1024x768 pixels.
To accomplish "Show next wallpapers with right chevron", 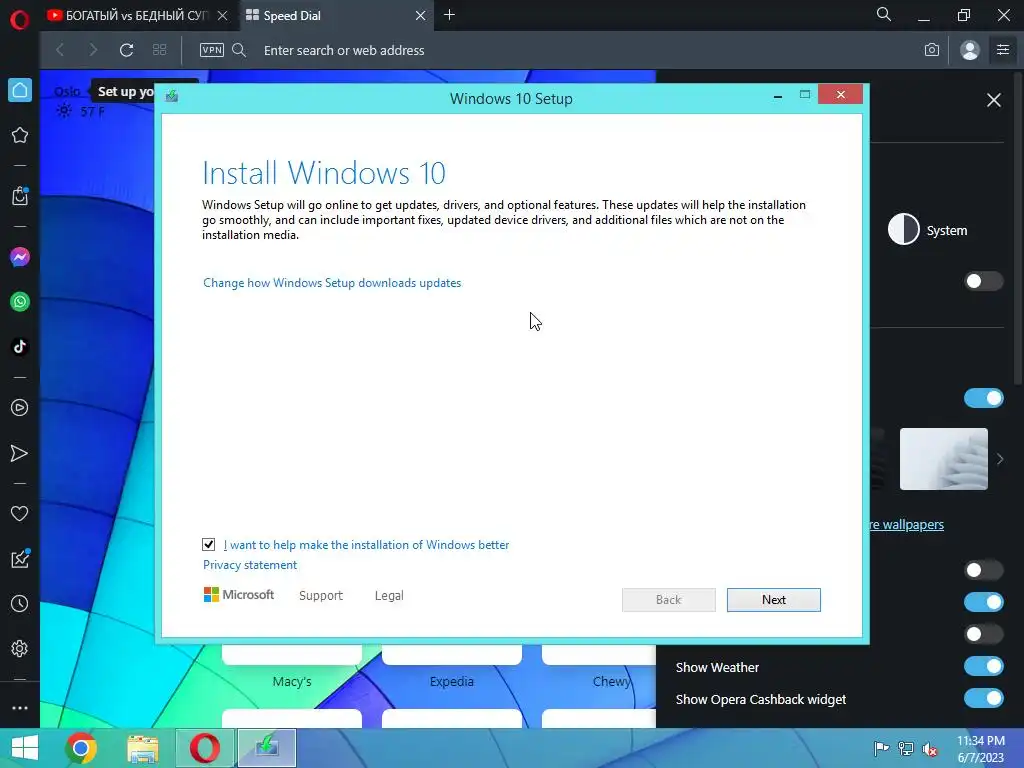I will pyautogui.click(x=1000, y=459).
